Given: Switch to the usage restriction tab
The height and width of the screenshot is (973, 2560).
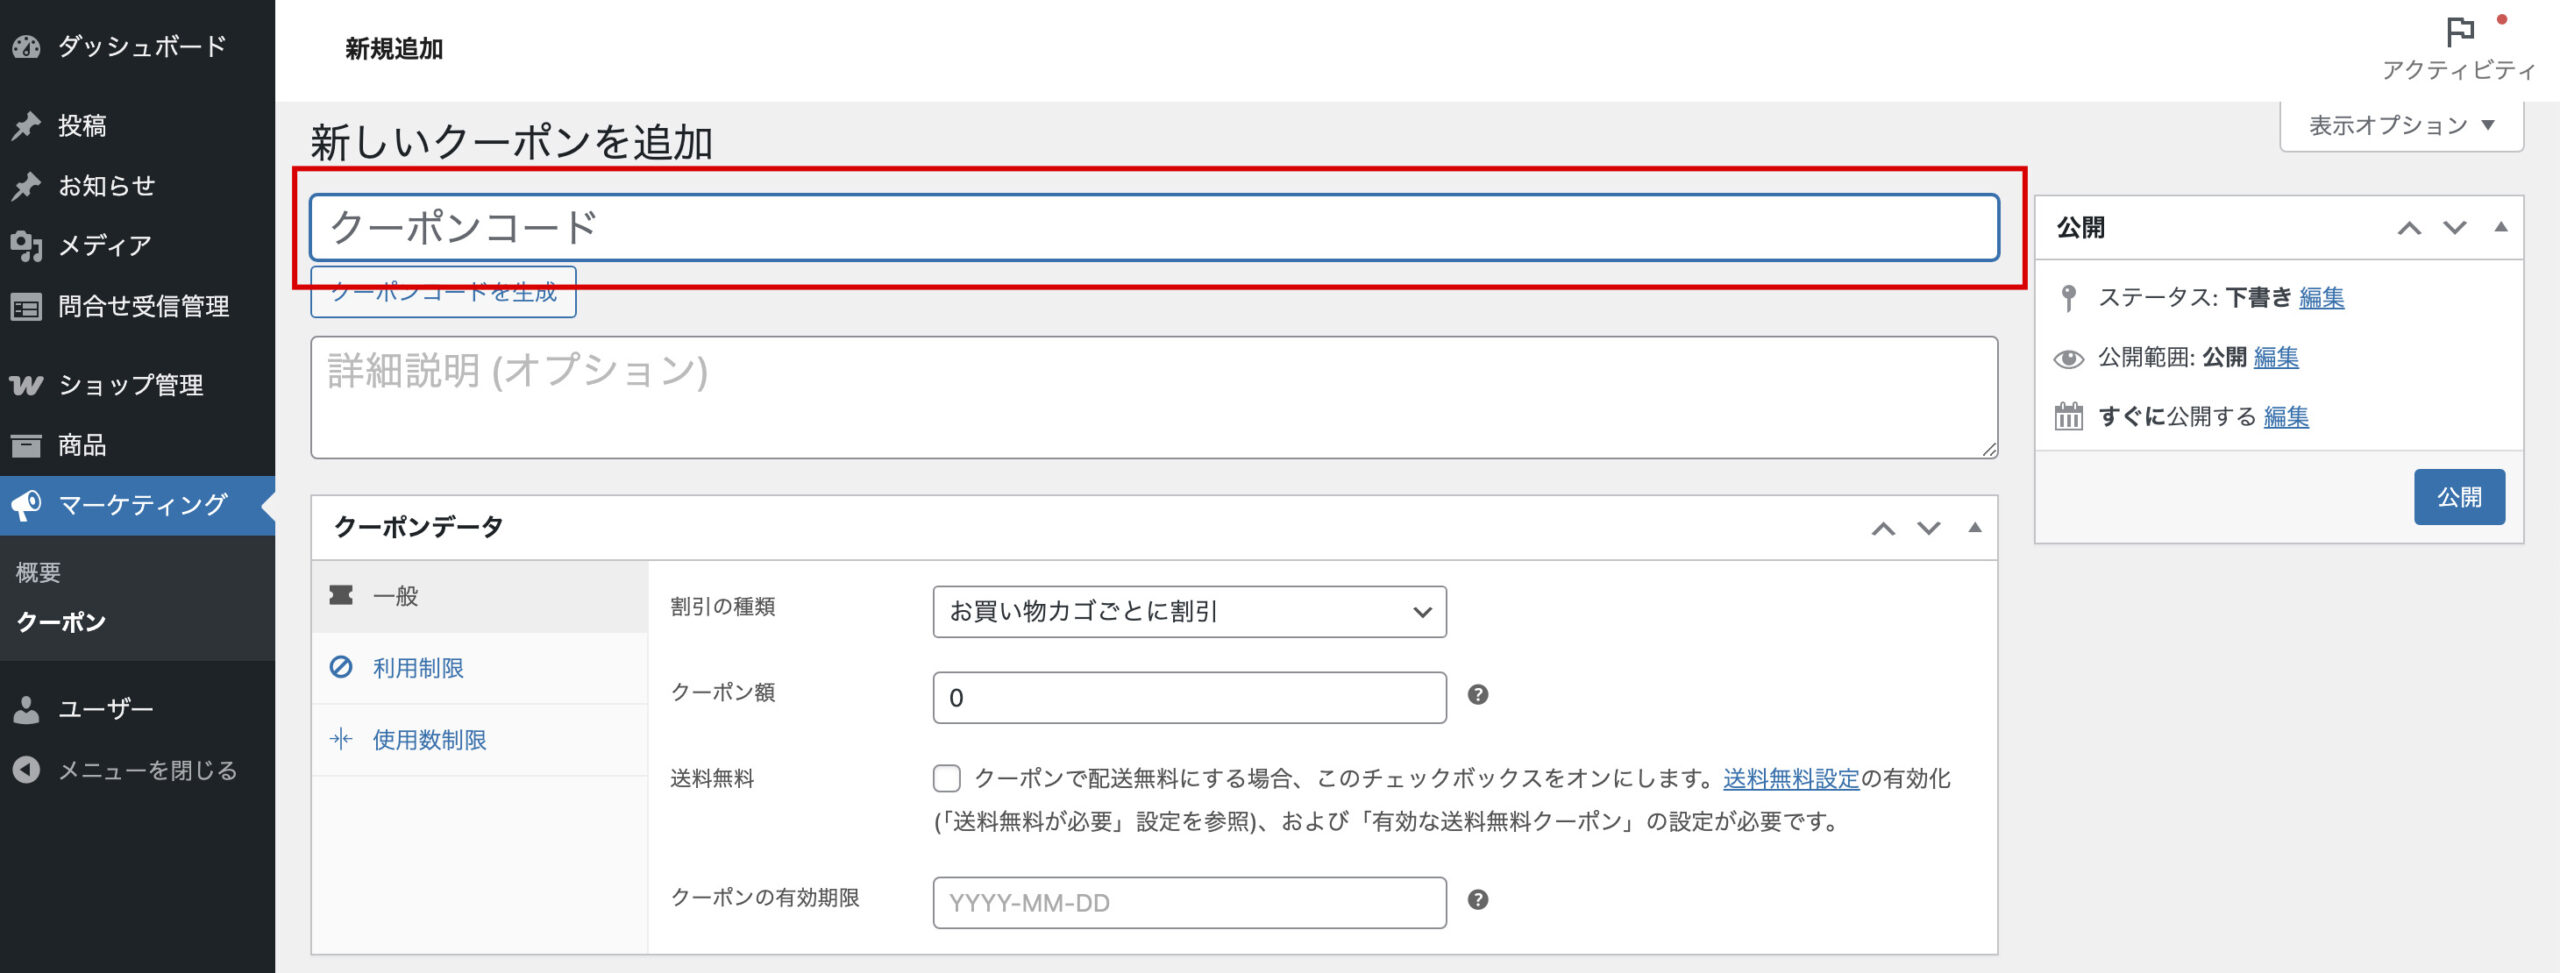Looking at the screenshot, I should click(x=418, y=668).
